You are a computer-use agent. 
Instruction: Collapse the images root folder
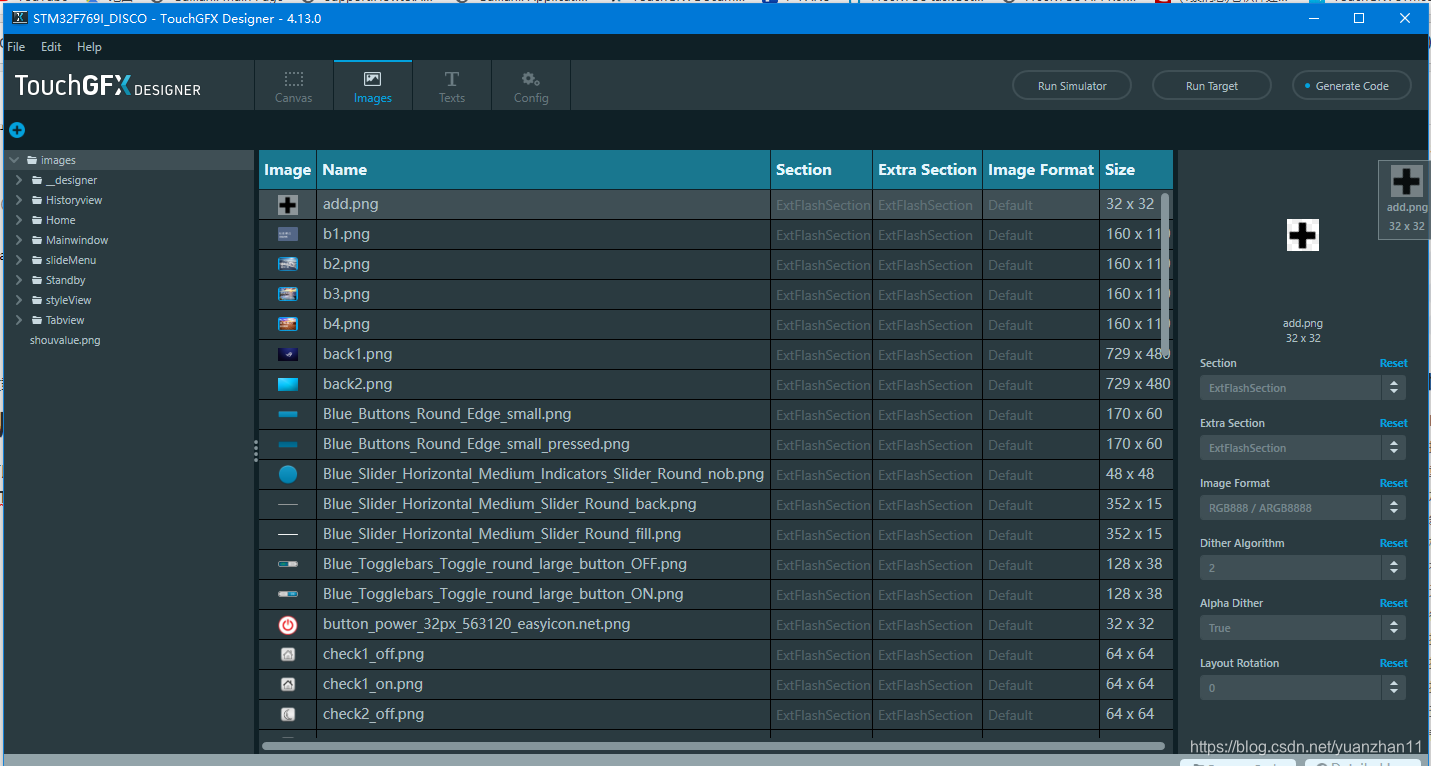14,160
